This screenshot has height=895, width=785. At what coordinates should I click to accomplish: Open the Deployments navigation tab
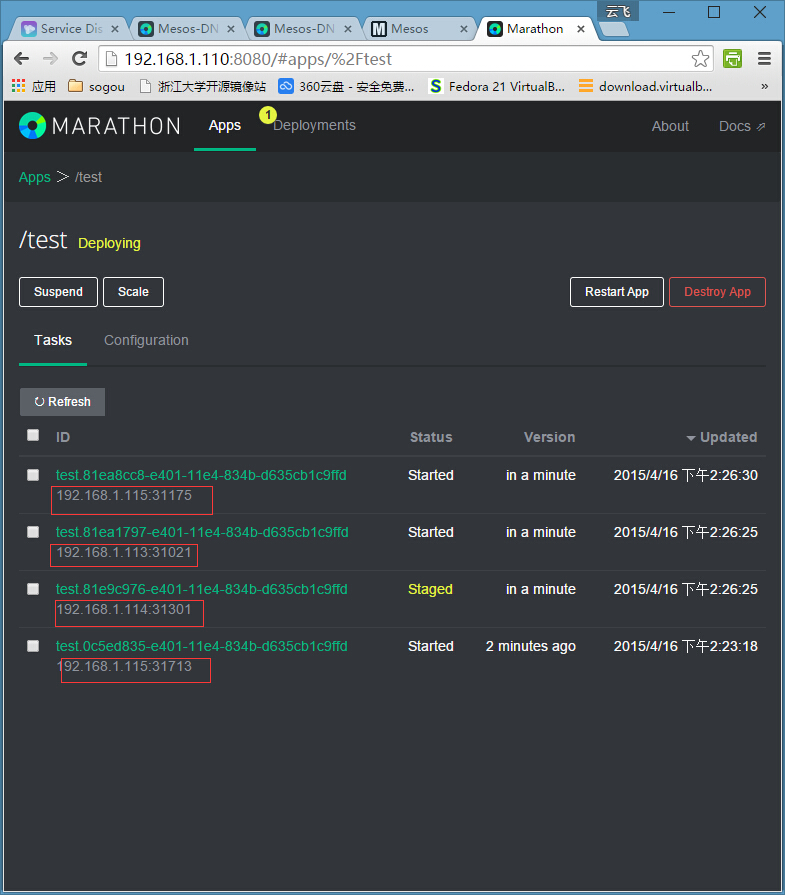(314, 126)
